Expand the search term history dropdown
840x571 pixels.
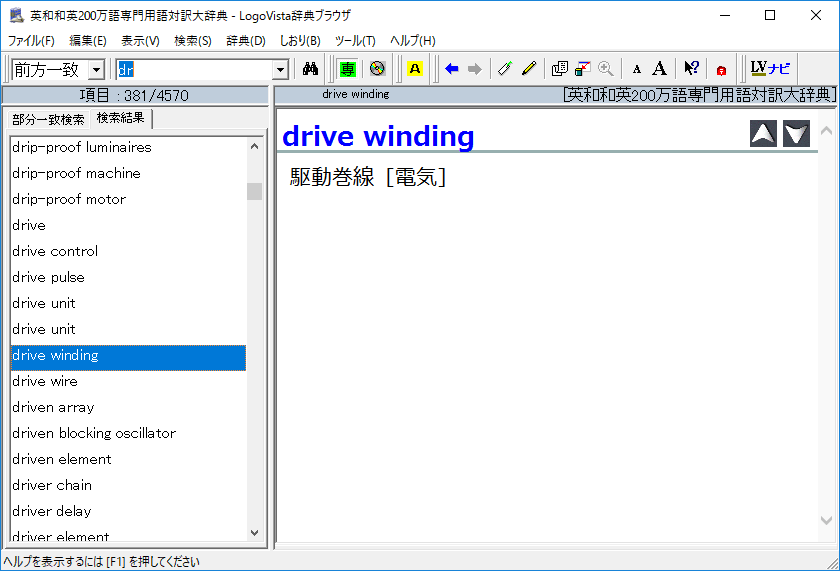pos(280,70)
